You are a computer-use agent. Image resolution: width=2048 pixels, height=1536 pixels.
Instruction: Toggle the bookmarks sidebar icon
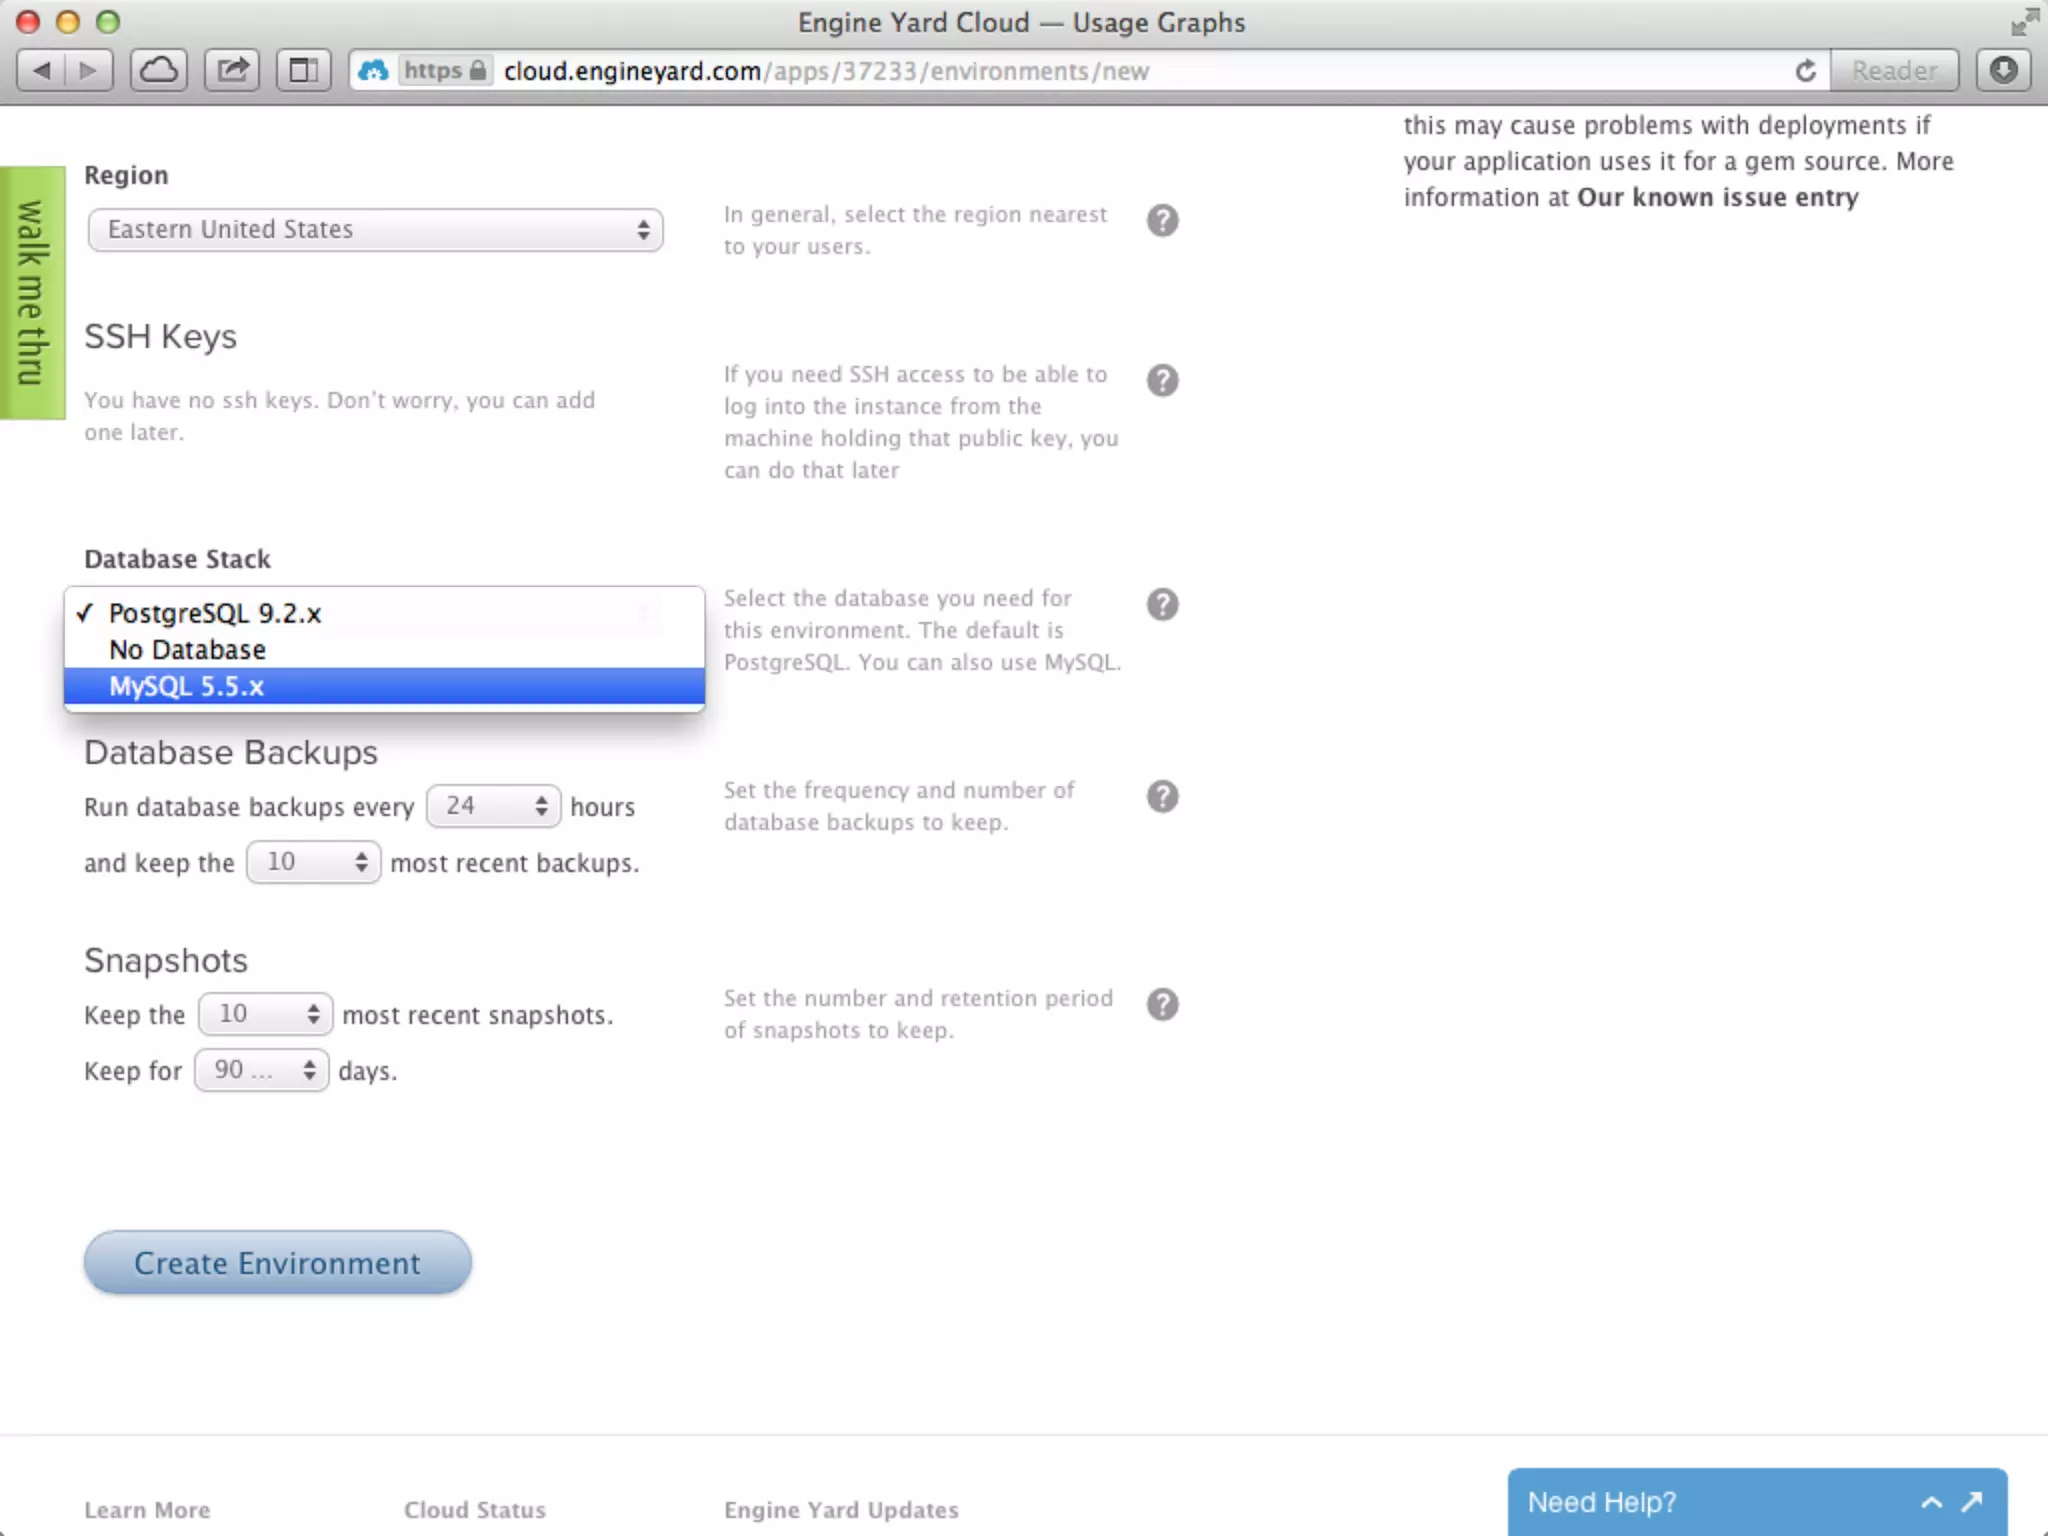(303, 71)
